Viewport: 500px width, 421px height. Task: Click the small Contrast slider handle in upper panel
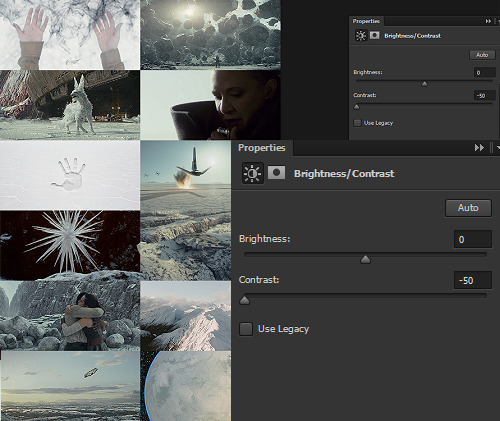(357, 107)
